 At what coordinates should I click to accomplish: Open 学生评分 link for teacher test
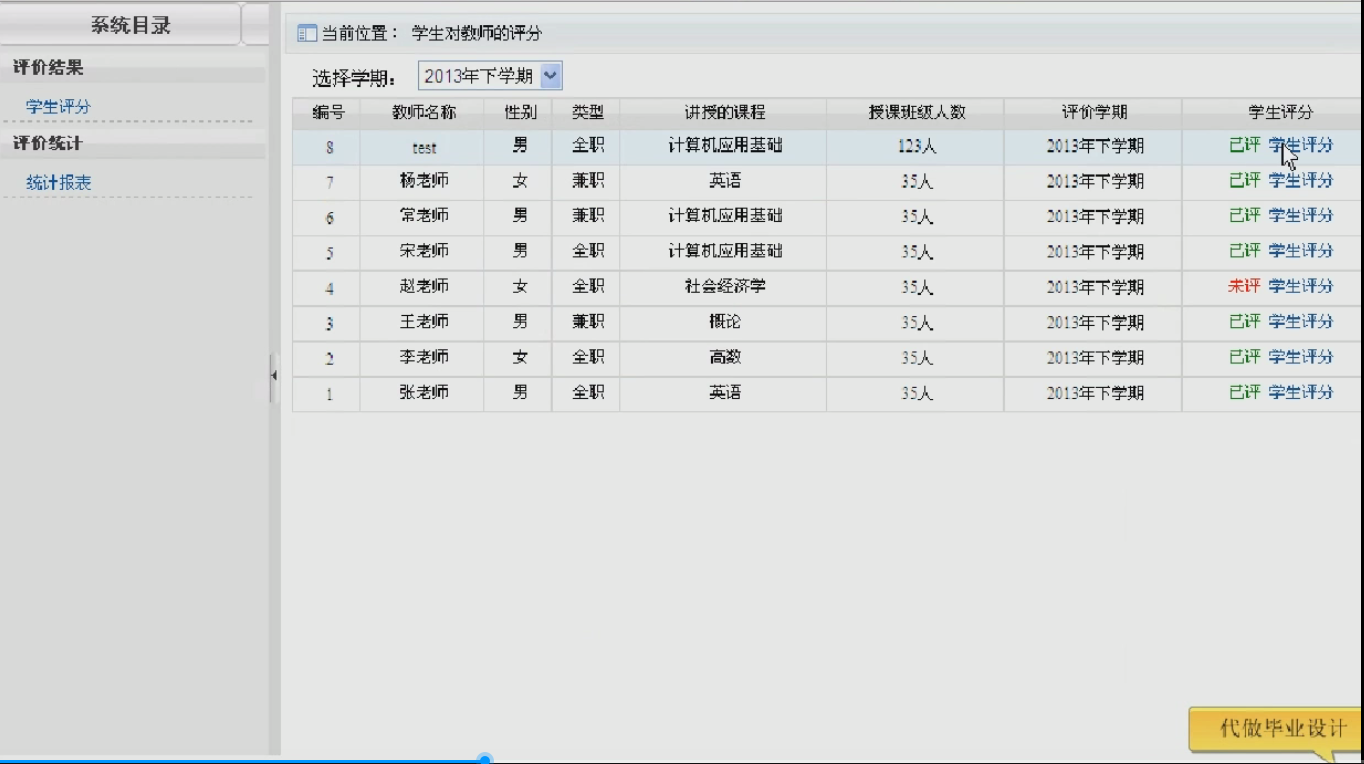coord(1300,146)
